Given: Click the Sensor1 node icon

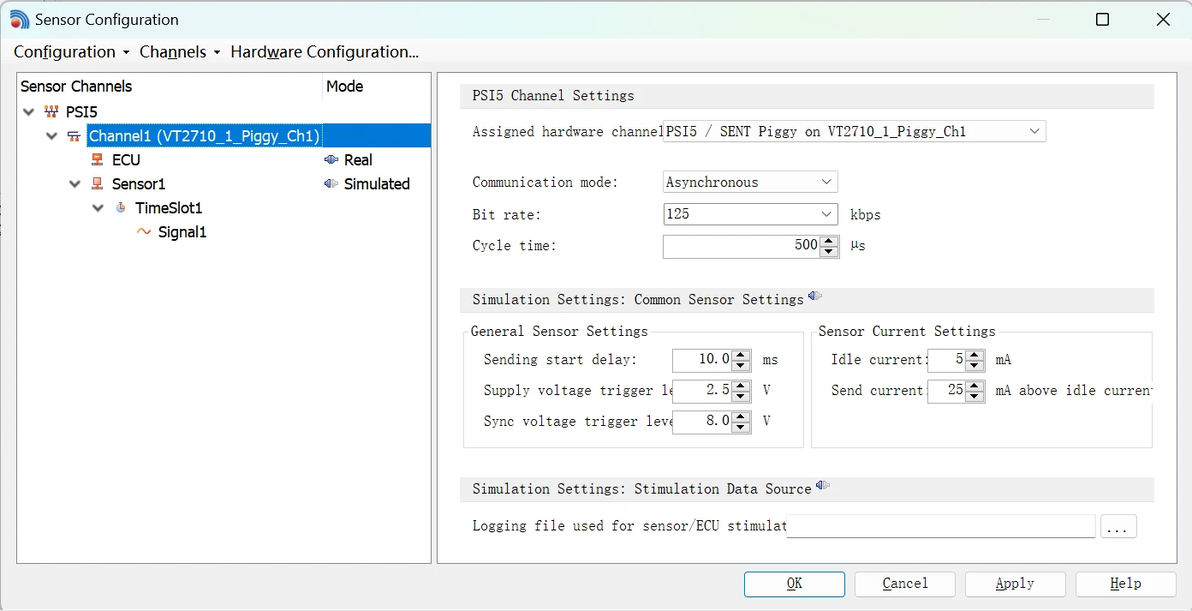Looking at the screenshot, I should click(97, 184).
